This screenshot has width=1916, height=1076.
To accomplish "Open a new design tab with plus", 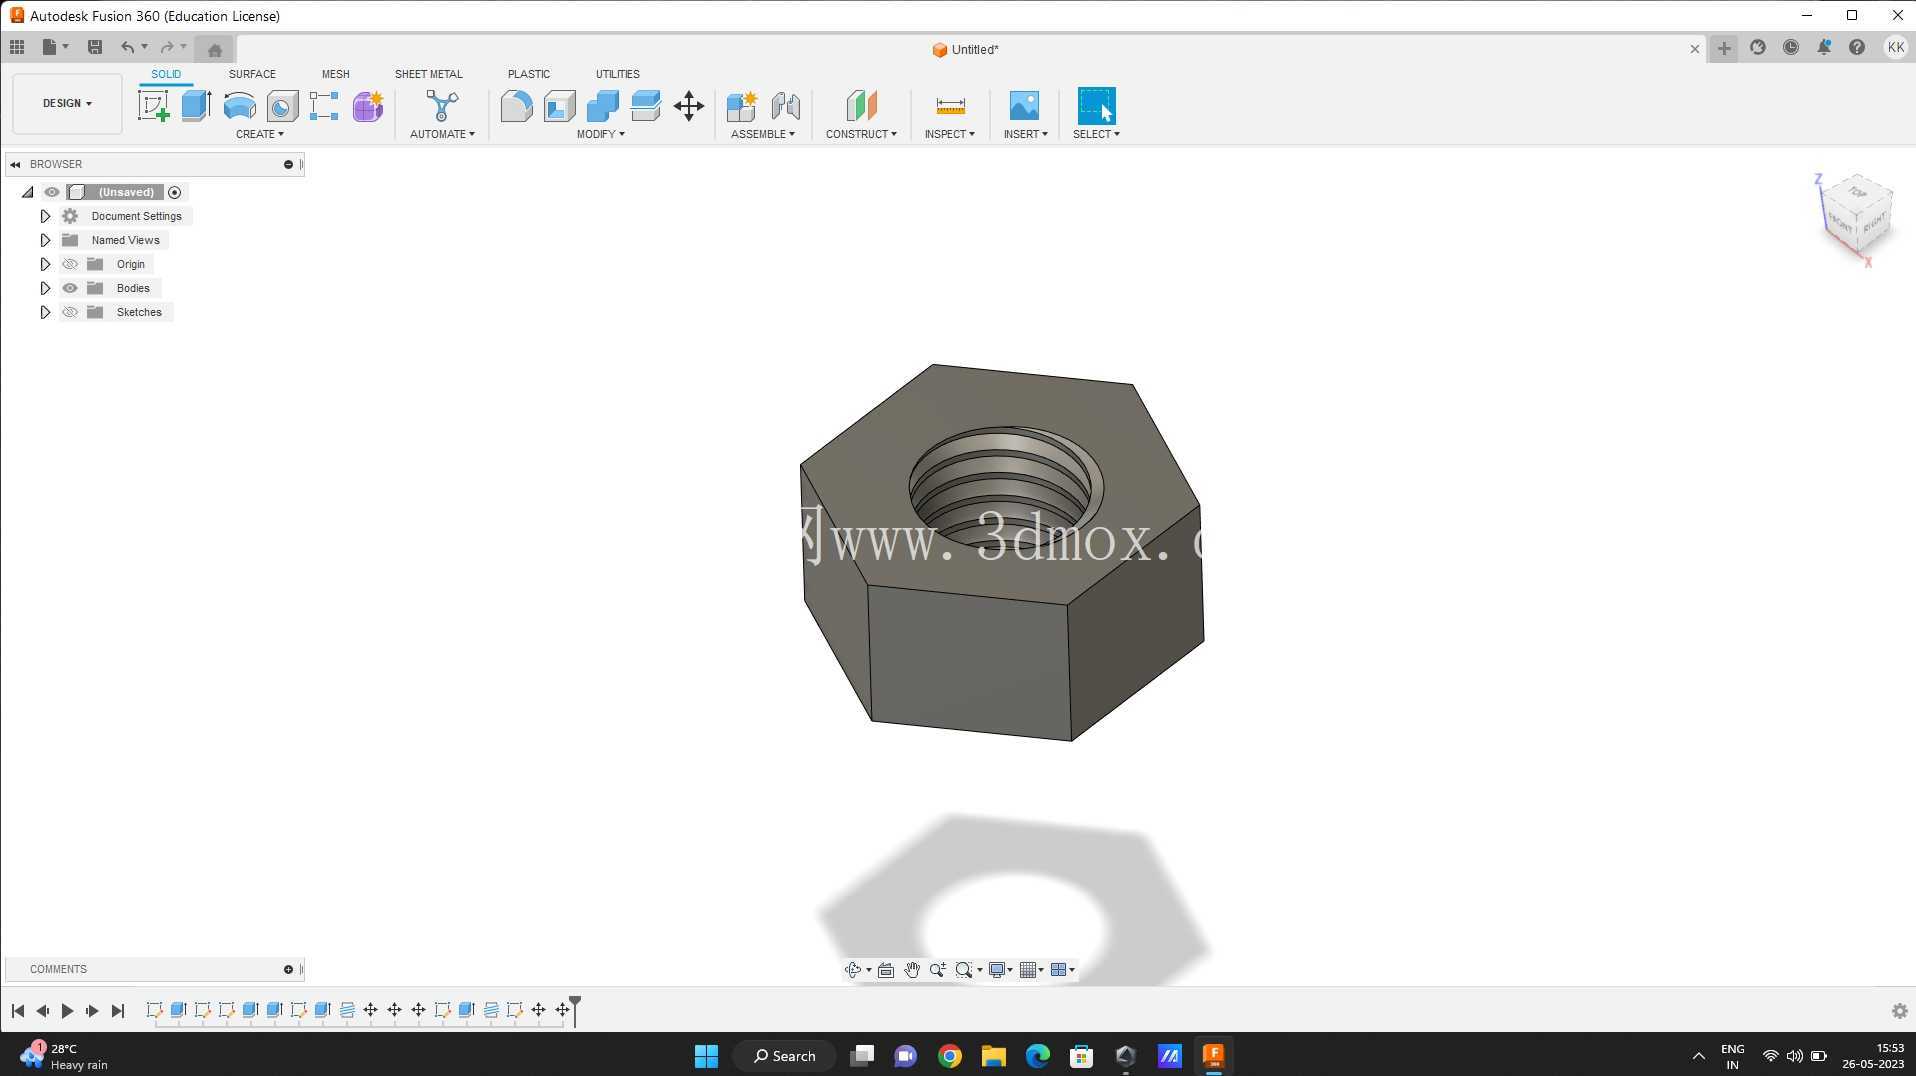I will tap(1724, 48).
